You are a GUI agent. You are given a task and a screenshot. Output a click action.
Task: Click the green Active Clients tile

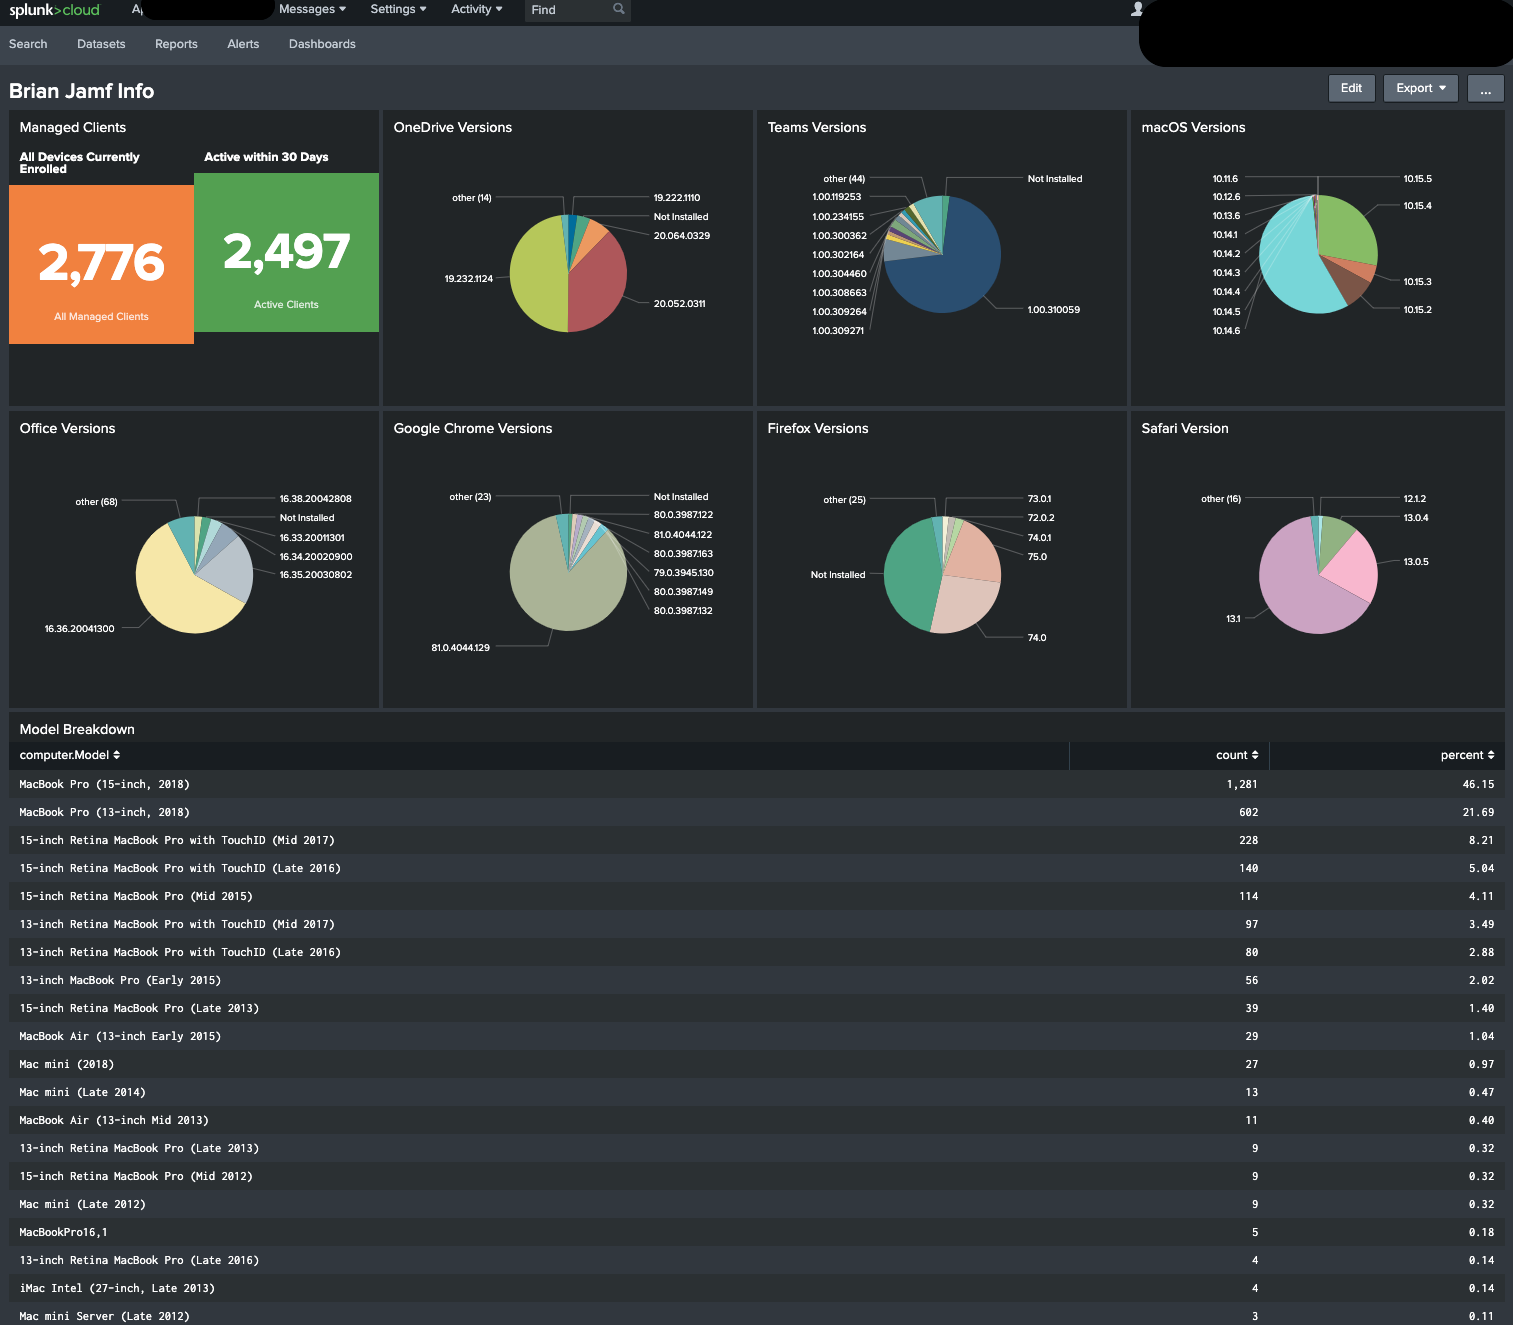pos(286,252)
